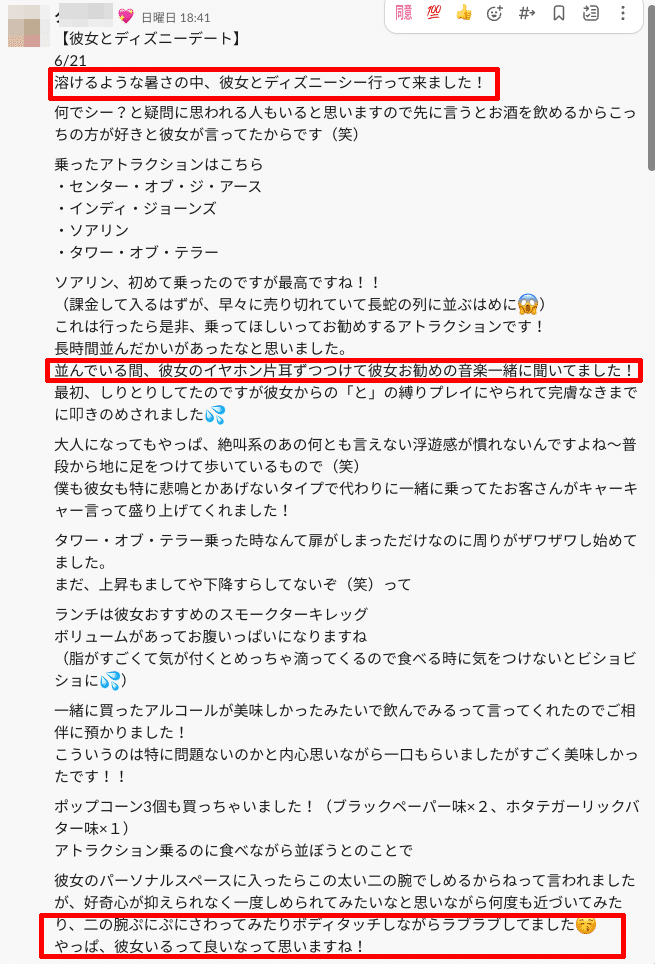655x964 pixels.
Task: Open the poster's profile avatar
Action: (28, 26)
